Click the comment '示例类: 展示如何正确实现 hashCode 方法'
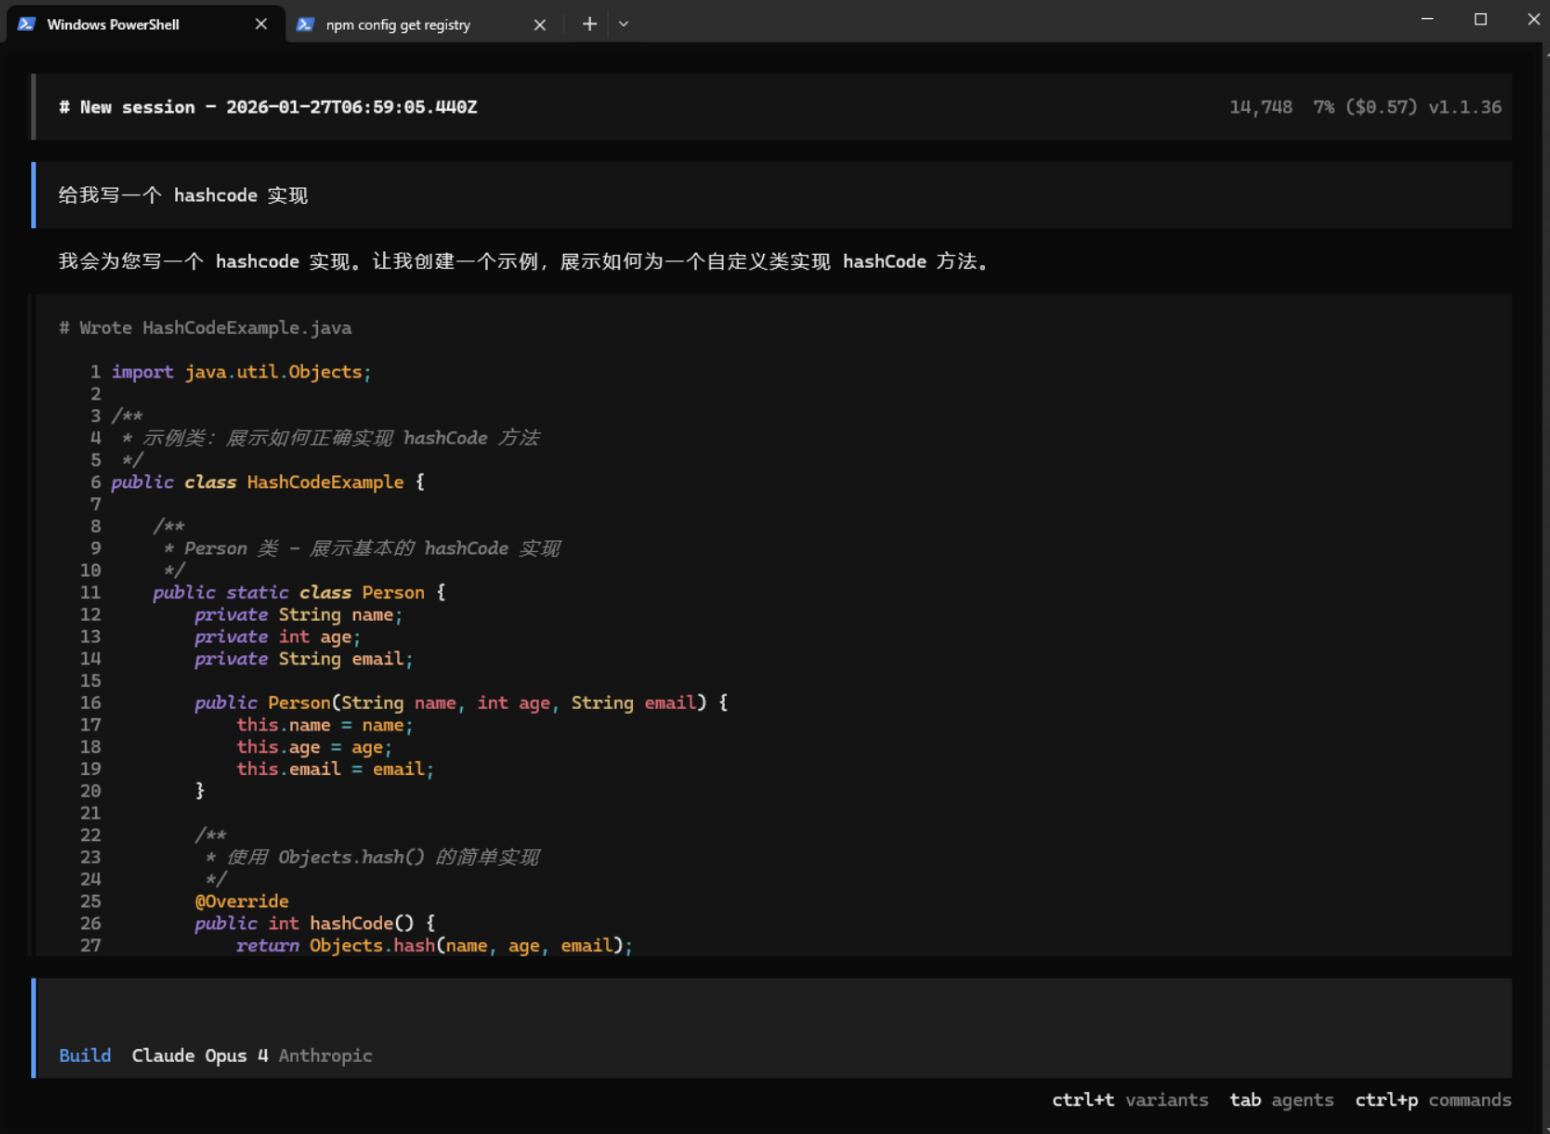 tap(340, 438)
